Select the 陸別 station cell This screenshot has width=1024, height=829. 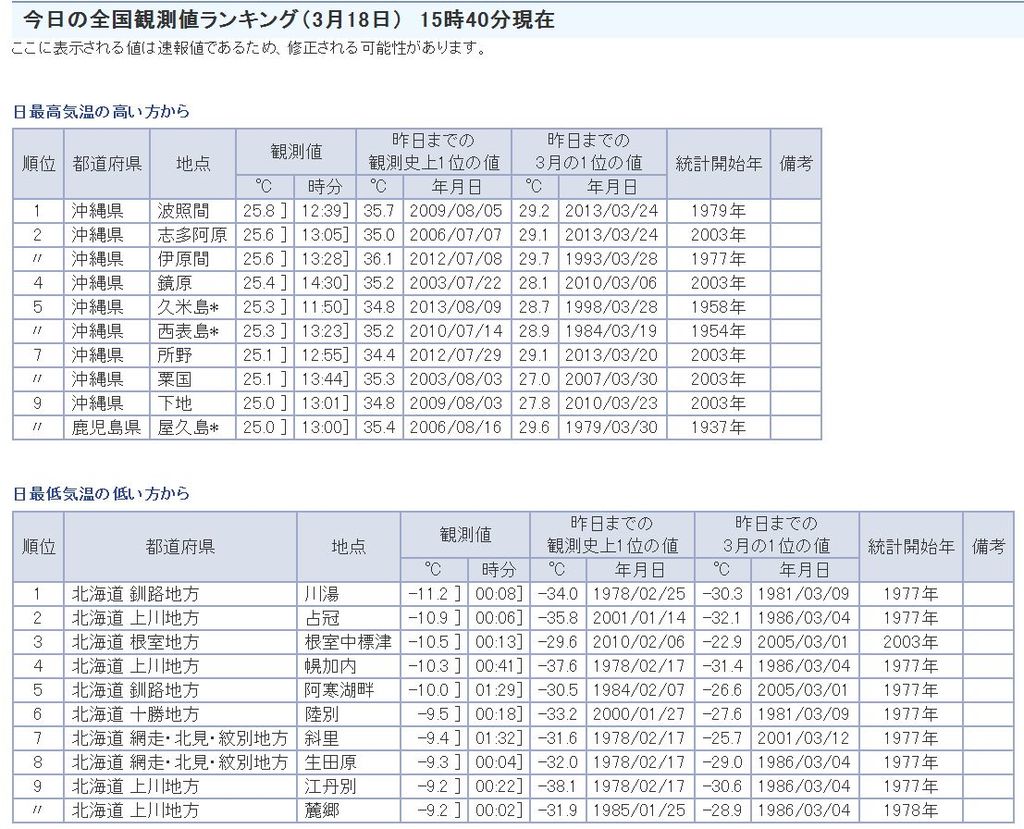click(x=321, y=714)
